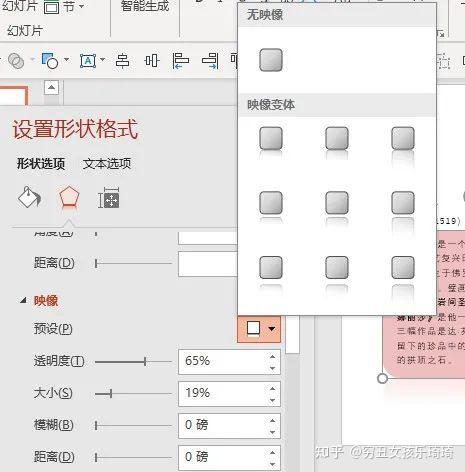Screen dimensions: 465x472
Task: Increase blur value with up spinner arrow
Action: coord(273,420)
